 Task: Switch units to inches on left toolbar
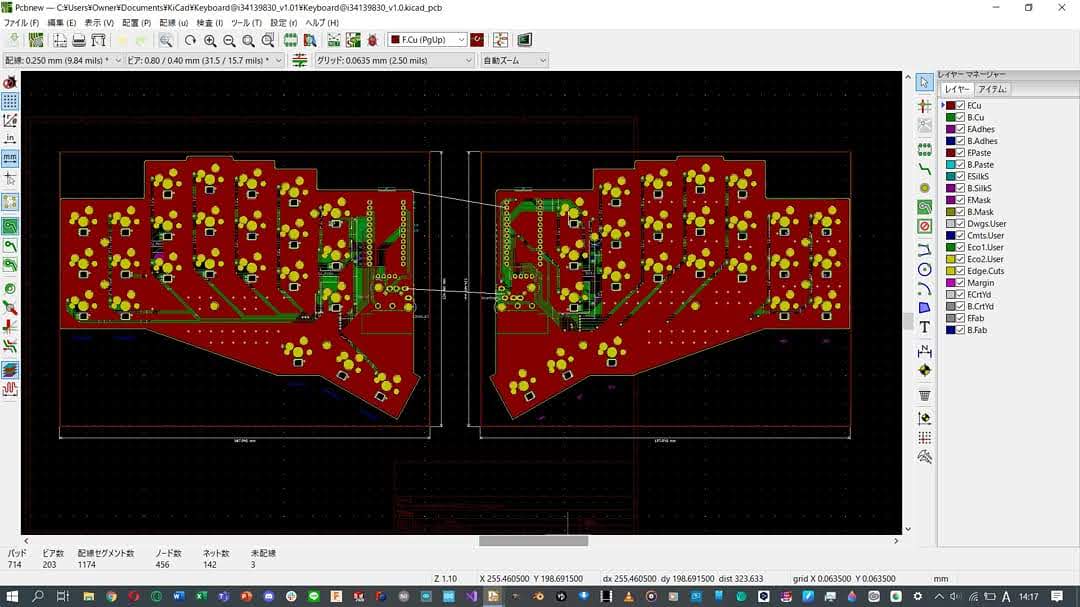10,139
